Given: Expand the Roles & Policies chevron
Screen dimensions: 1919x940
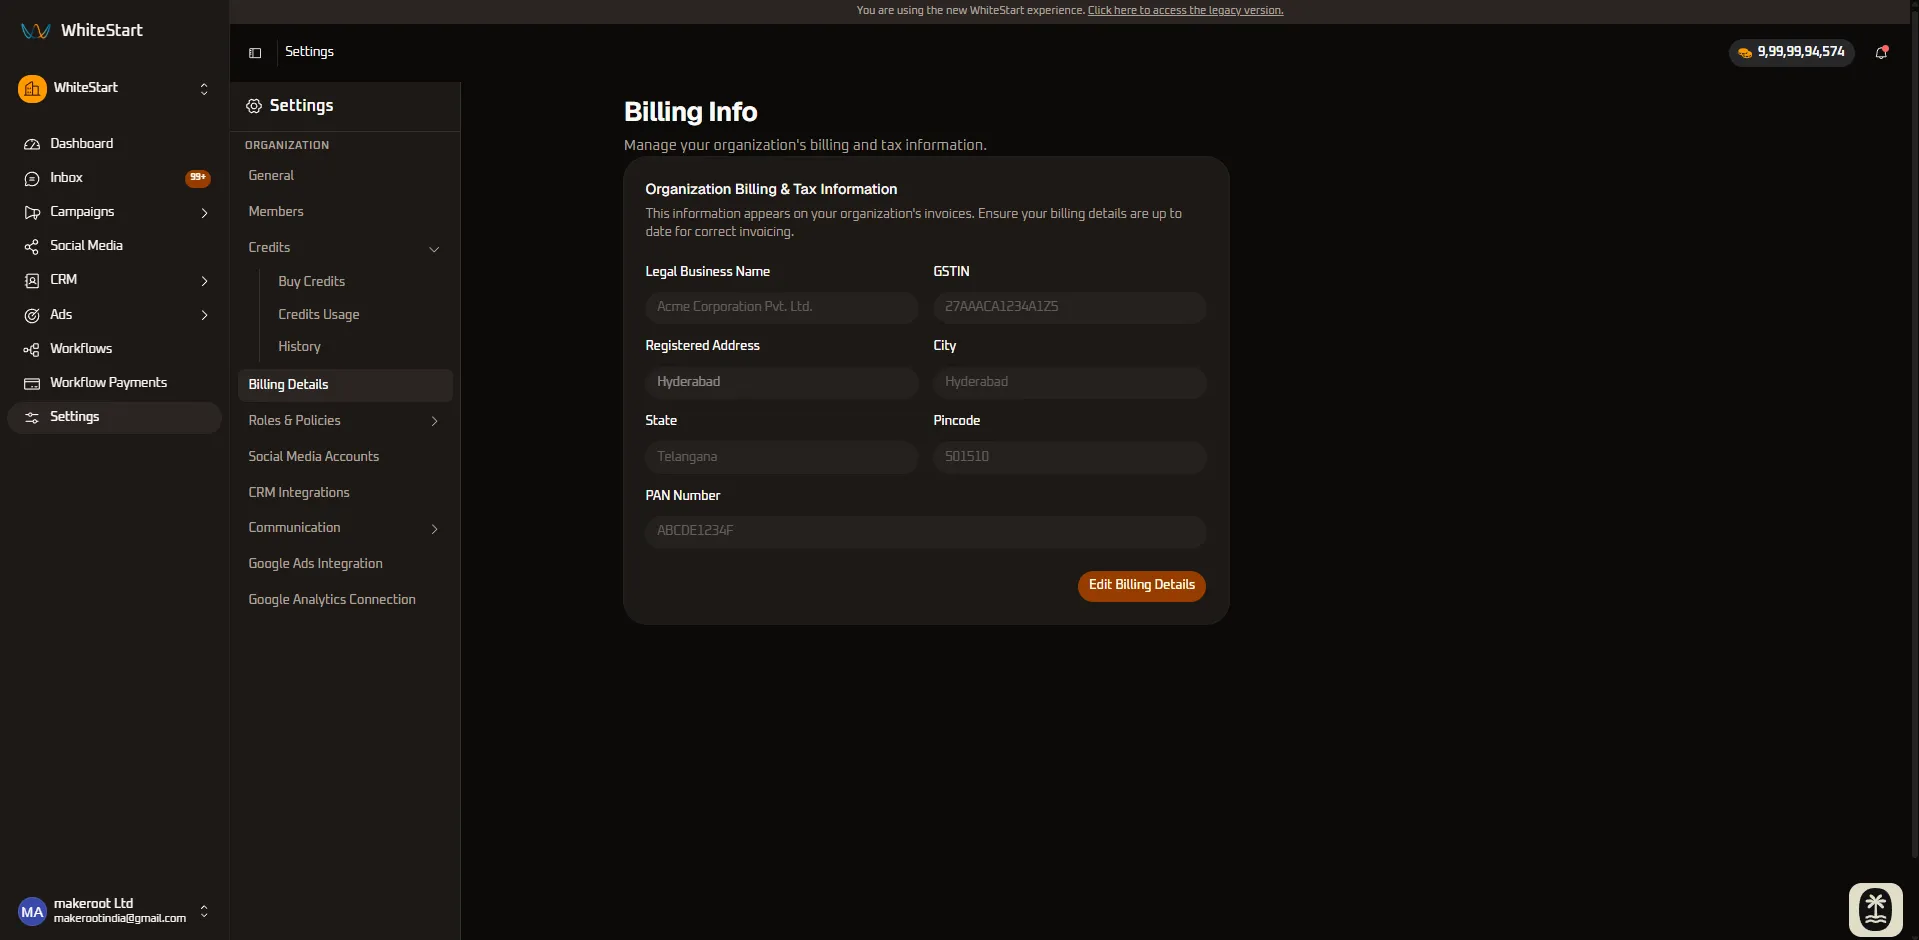Looking at the screenshot, I should 434,421.
